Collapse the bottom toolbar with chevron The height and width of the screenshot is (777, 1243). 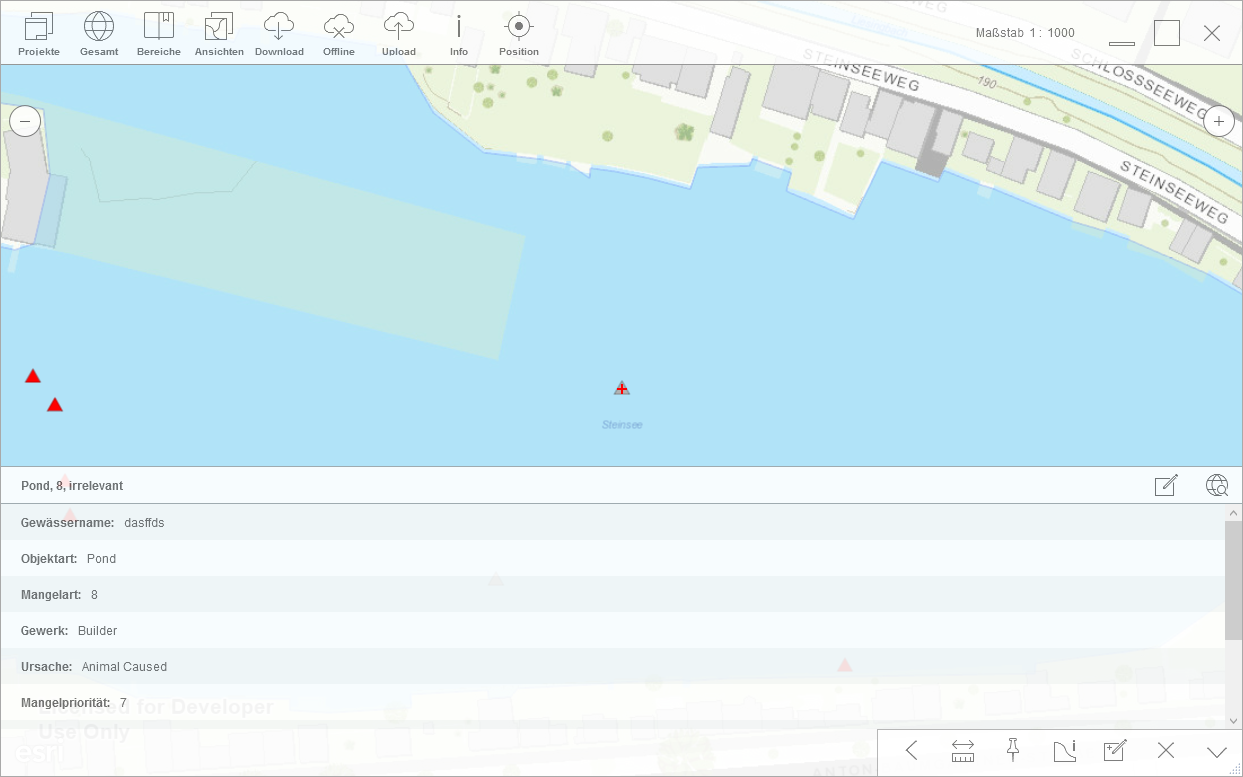1217,752
